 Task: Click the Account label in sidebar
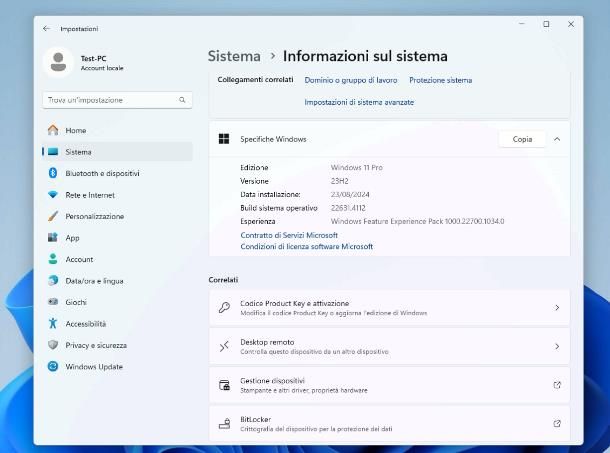[x=79, y=259]
